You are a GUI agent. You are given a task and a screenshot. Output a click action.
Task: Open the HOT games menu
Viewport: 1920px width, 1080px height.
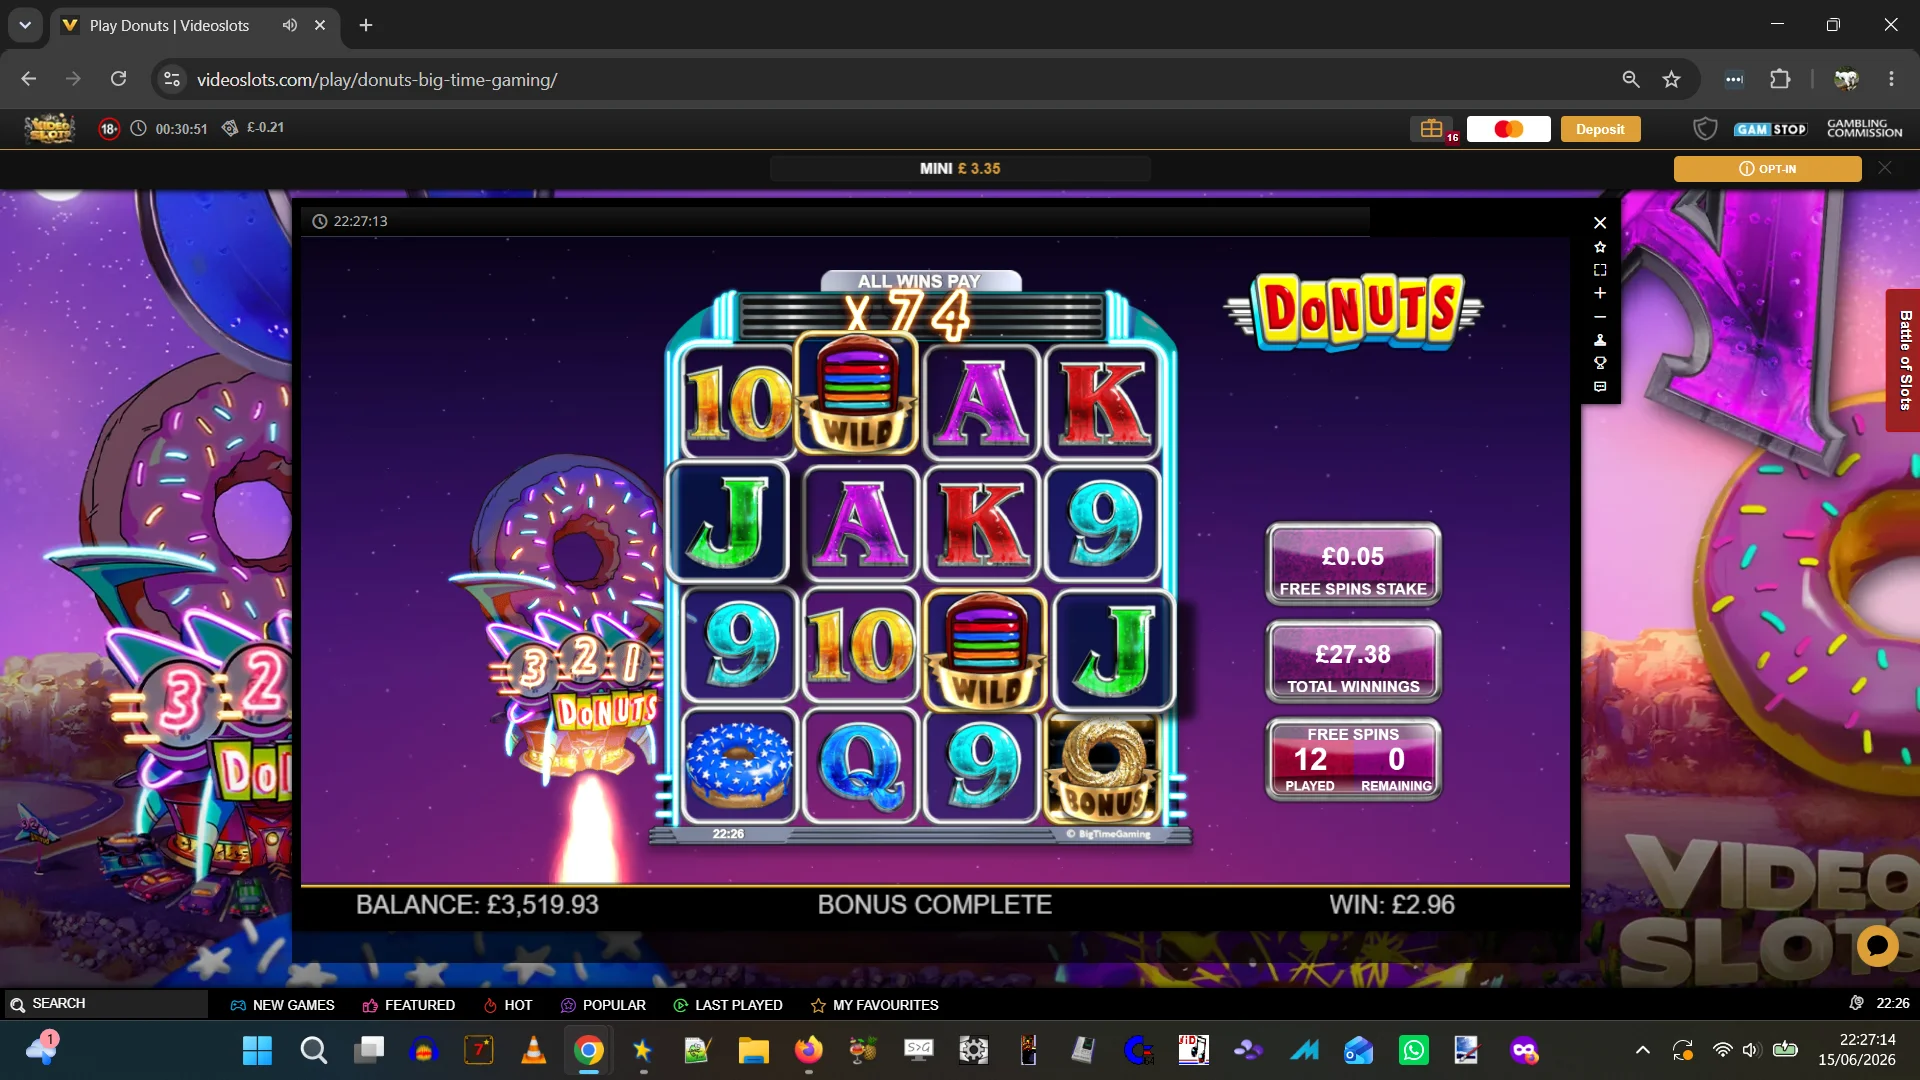click(508, 1005)
